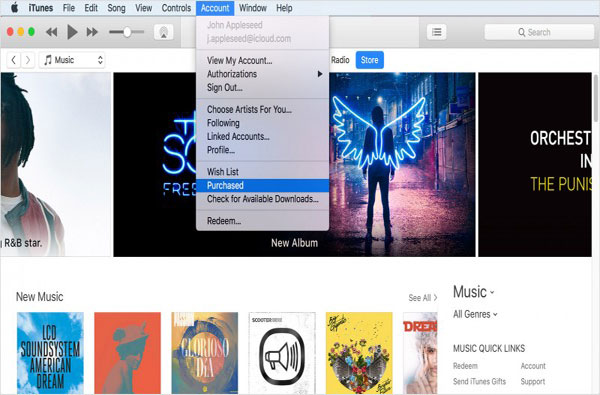Image resolution: width=600 pixels, height=395 pixels.
Task: Close the Account menu in menu bar
Action: point(215,8)
